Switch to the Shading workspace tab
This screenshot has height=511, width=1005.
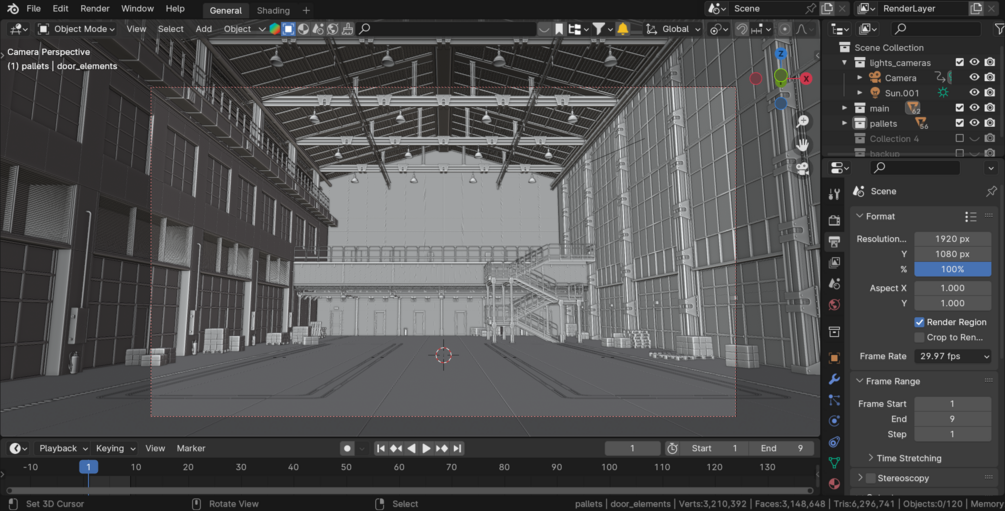pyautogui.click(x=273, y=10)
